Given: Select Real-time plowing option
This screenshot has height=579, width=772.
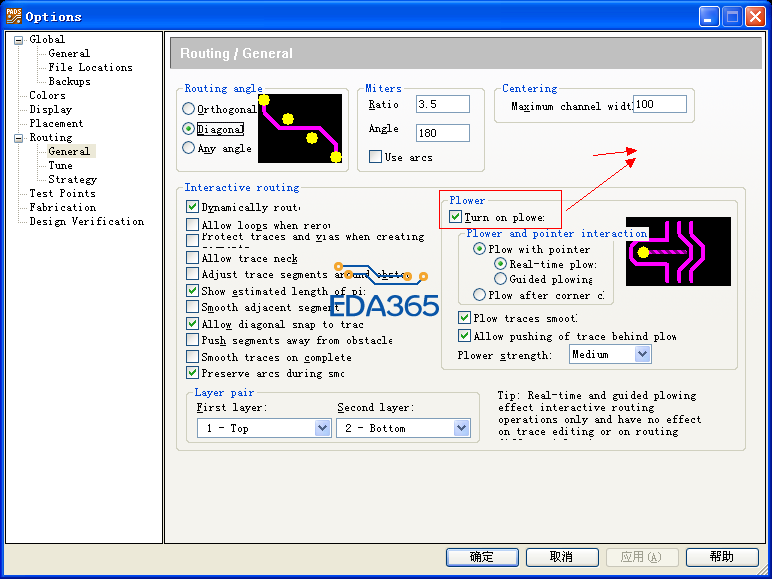Looking at the screenshot, I should coord(500,264).
